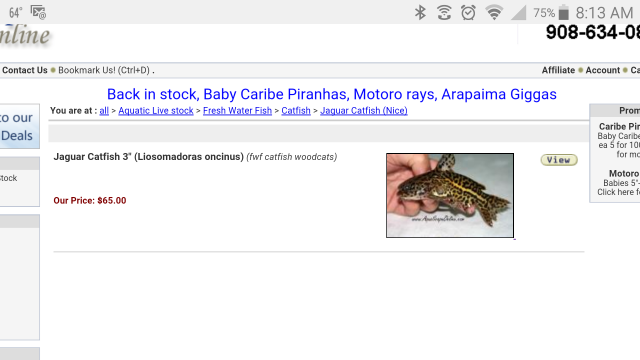The width and height of the screenshot is (640, 360).
Task: Click the View button for Jaguar Catfish
Action: click(x=559, y=160)
